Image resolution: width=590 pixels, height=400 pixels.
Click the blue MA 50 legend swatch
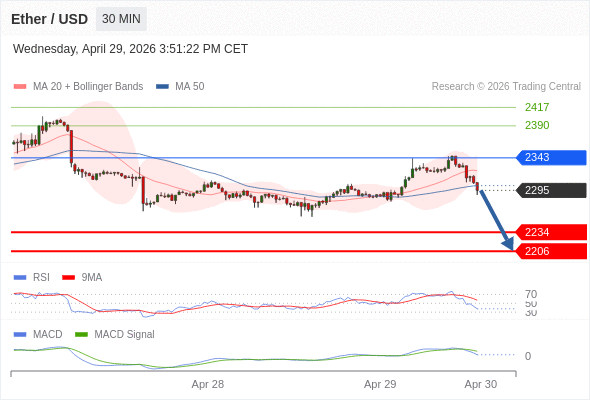point(162,87)
